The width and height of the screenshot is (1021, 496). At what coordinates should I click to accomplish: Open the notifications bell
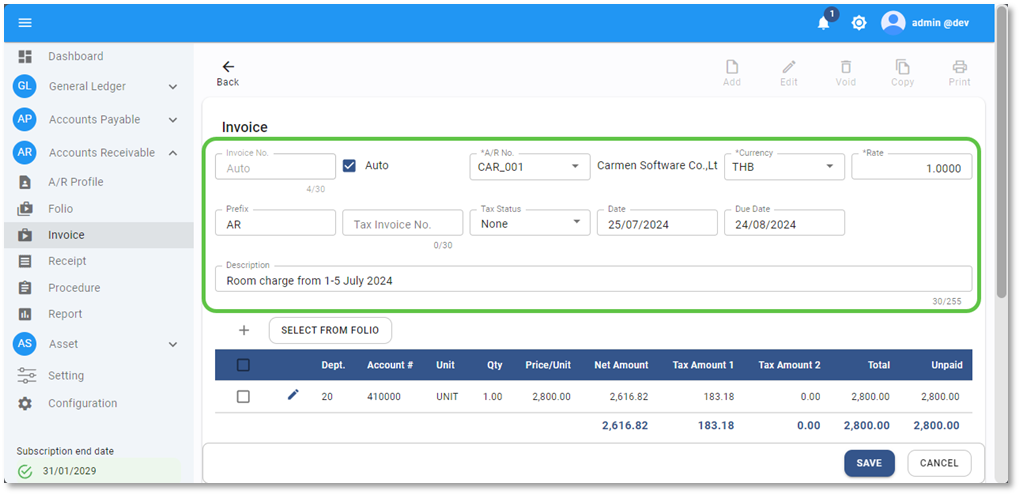824,23
